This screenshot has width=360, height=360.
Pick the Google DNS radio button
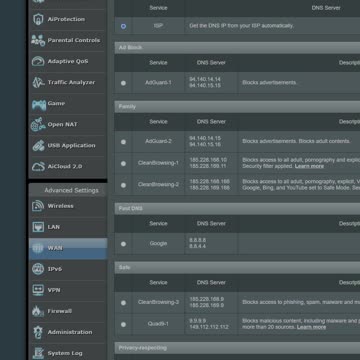pyautogui.click(x=123, y=244)
